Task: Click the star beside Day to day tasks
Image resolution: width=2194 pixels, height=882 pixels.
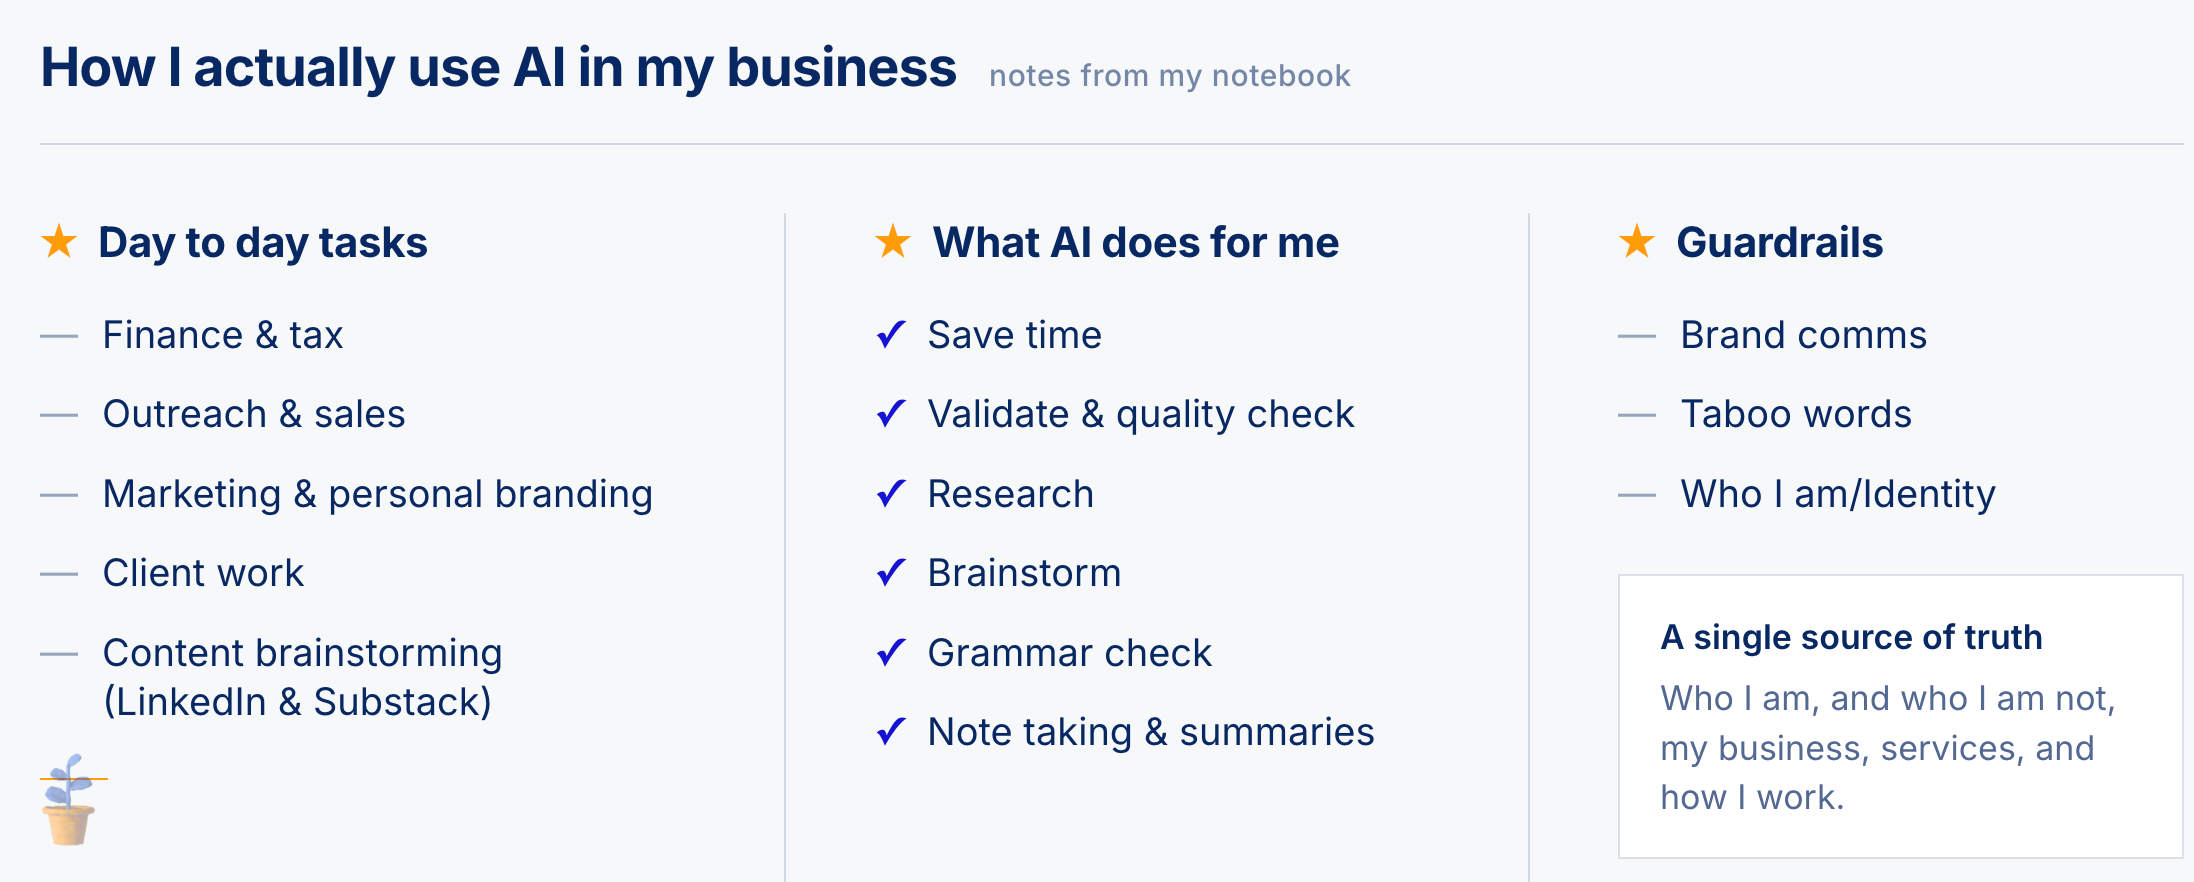Action: [x=59, y=241]
